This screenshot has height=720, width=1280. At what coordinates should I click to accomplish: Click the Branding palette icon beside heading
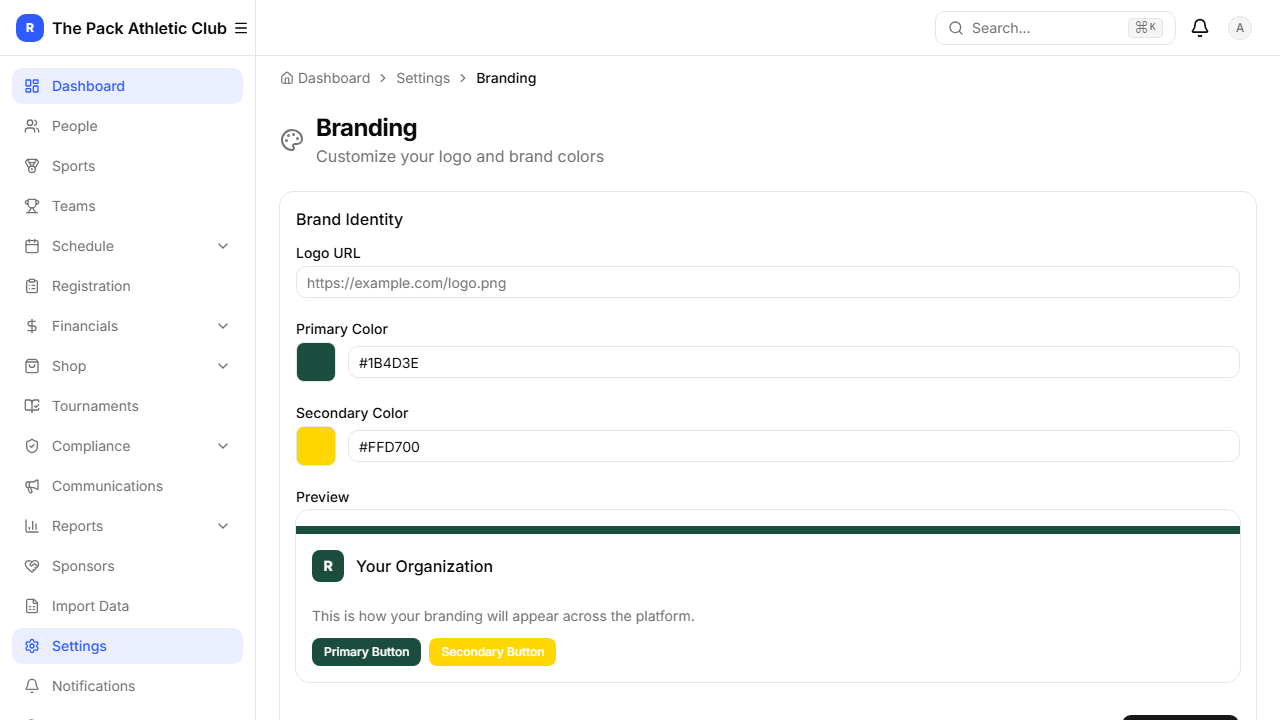(292, 140)
